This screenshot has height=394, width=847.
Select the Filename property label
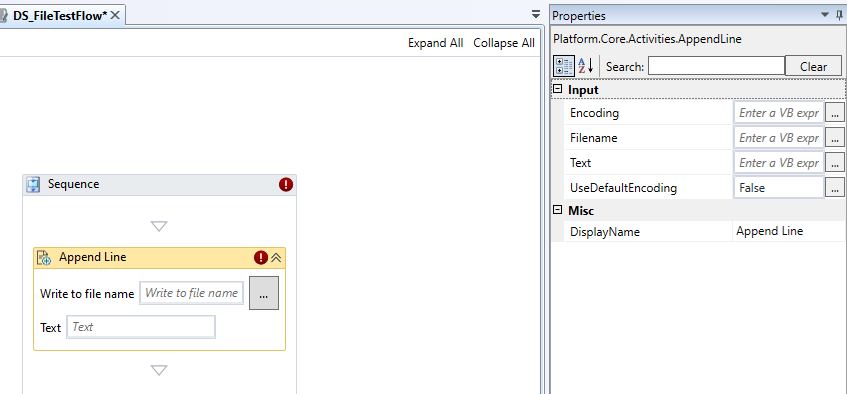pos(593,138)
